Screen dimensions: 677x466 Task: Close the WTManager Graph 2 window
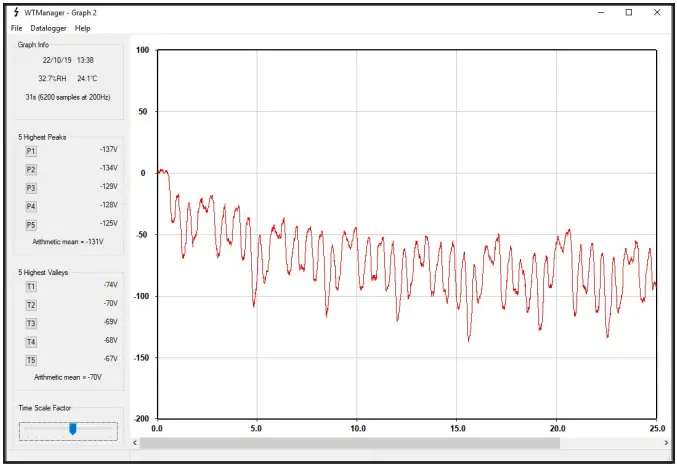pyautogui.click(x=657, y=13)
